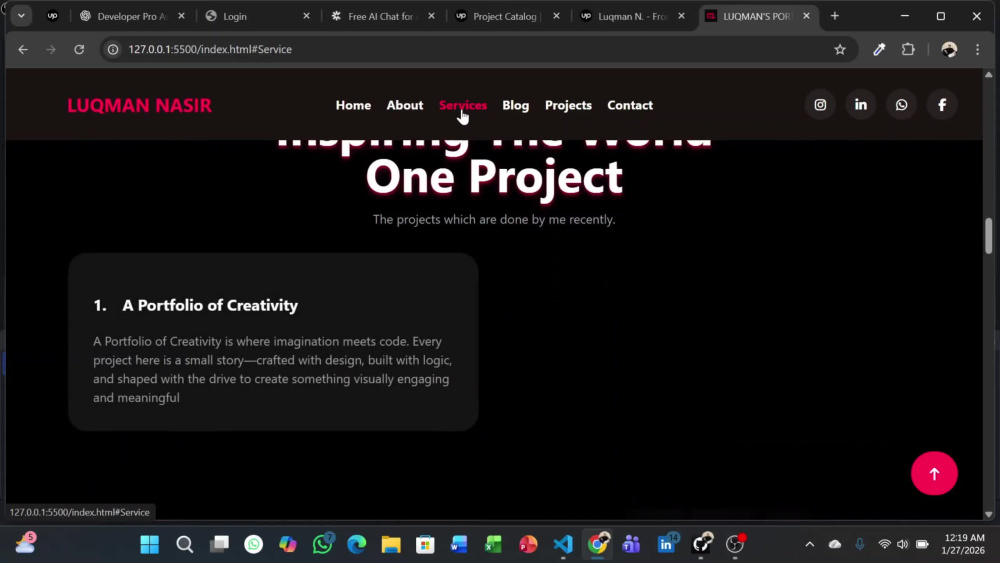Screen dimensions: 1000x563
Task: Open taskbar Search
Action: 185,545
